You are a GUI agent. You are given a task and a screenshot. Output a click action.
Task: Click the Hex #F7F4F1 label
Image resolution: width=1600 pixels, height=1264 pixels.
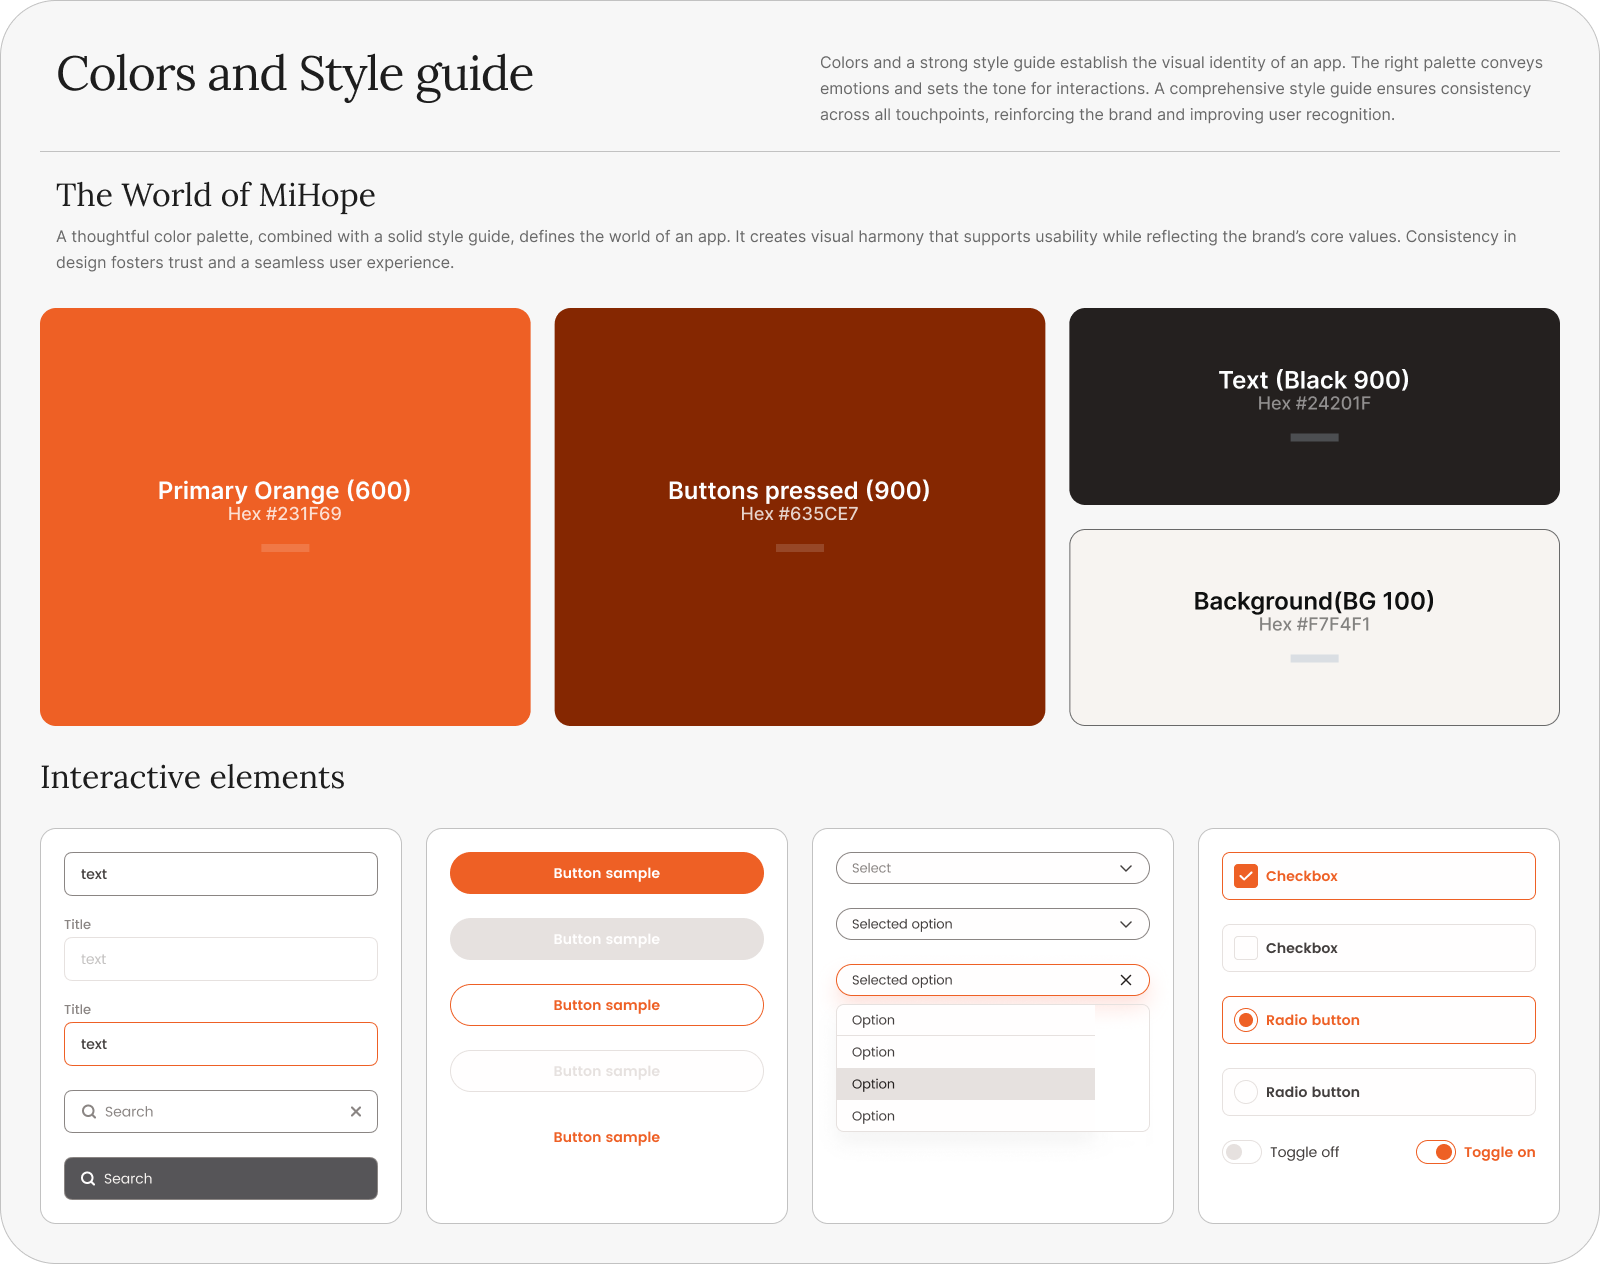coord(1314,625)
